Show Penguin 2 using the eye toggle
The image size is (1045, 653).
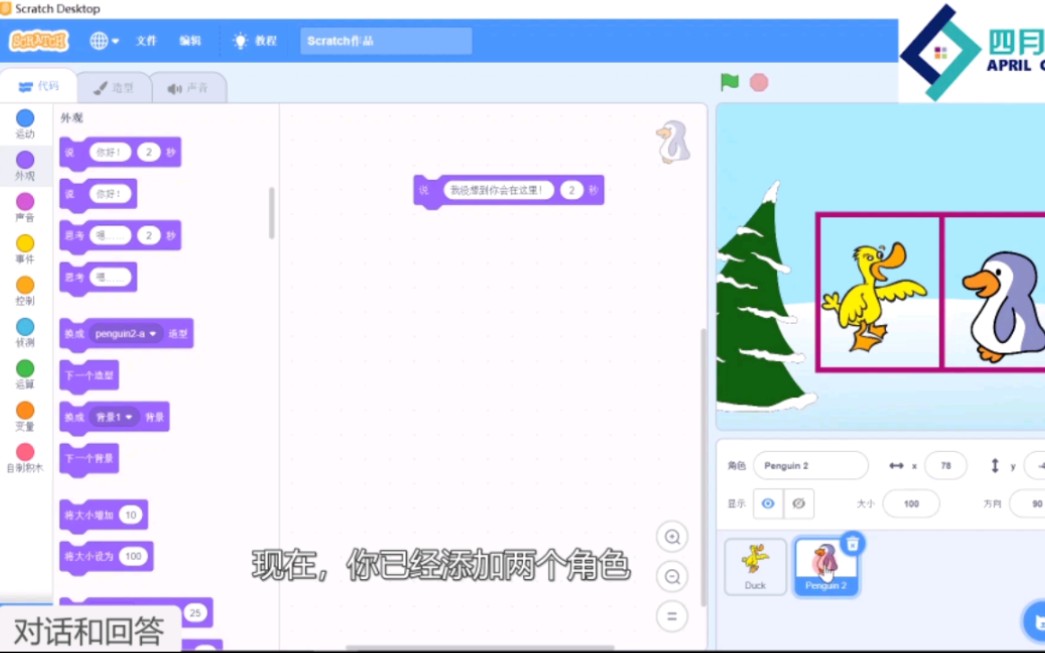[x=766, y=504]
